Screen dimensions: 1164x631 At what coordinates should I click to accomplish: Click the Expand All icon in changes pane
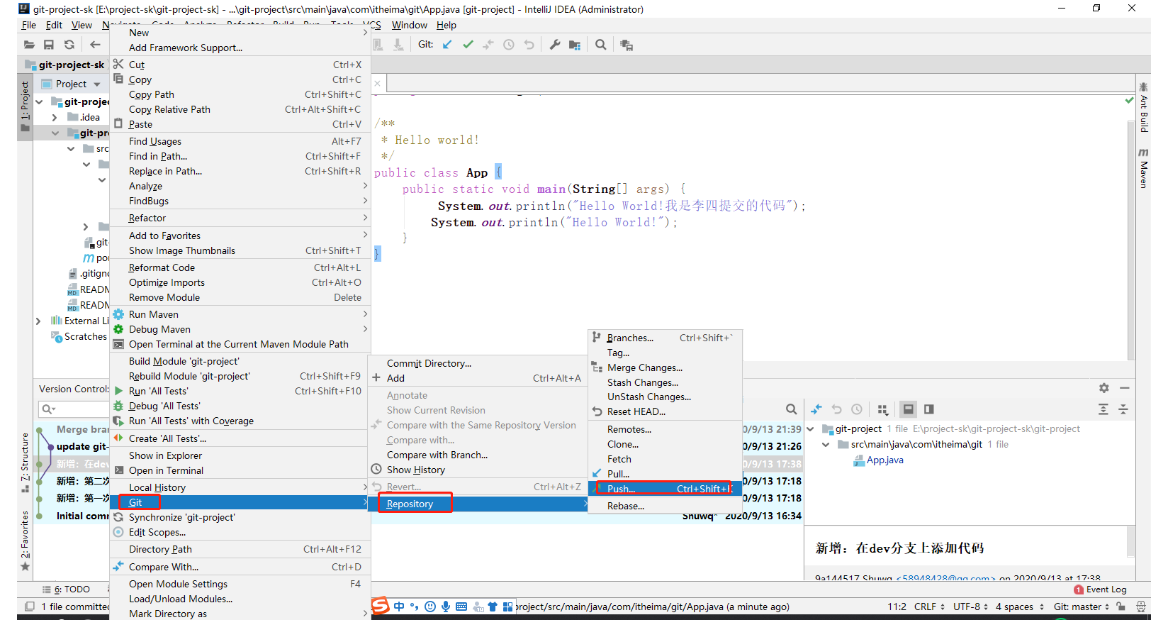tap(1103, 409)
